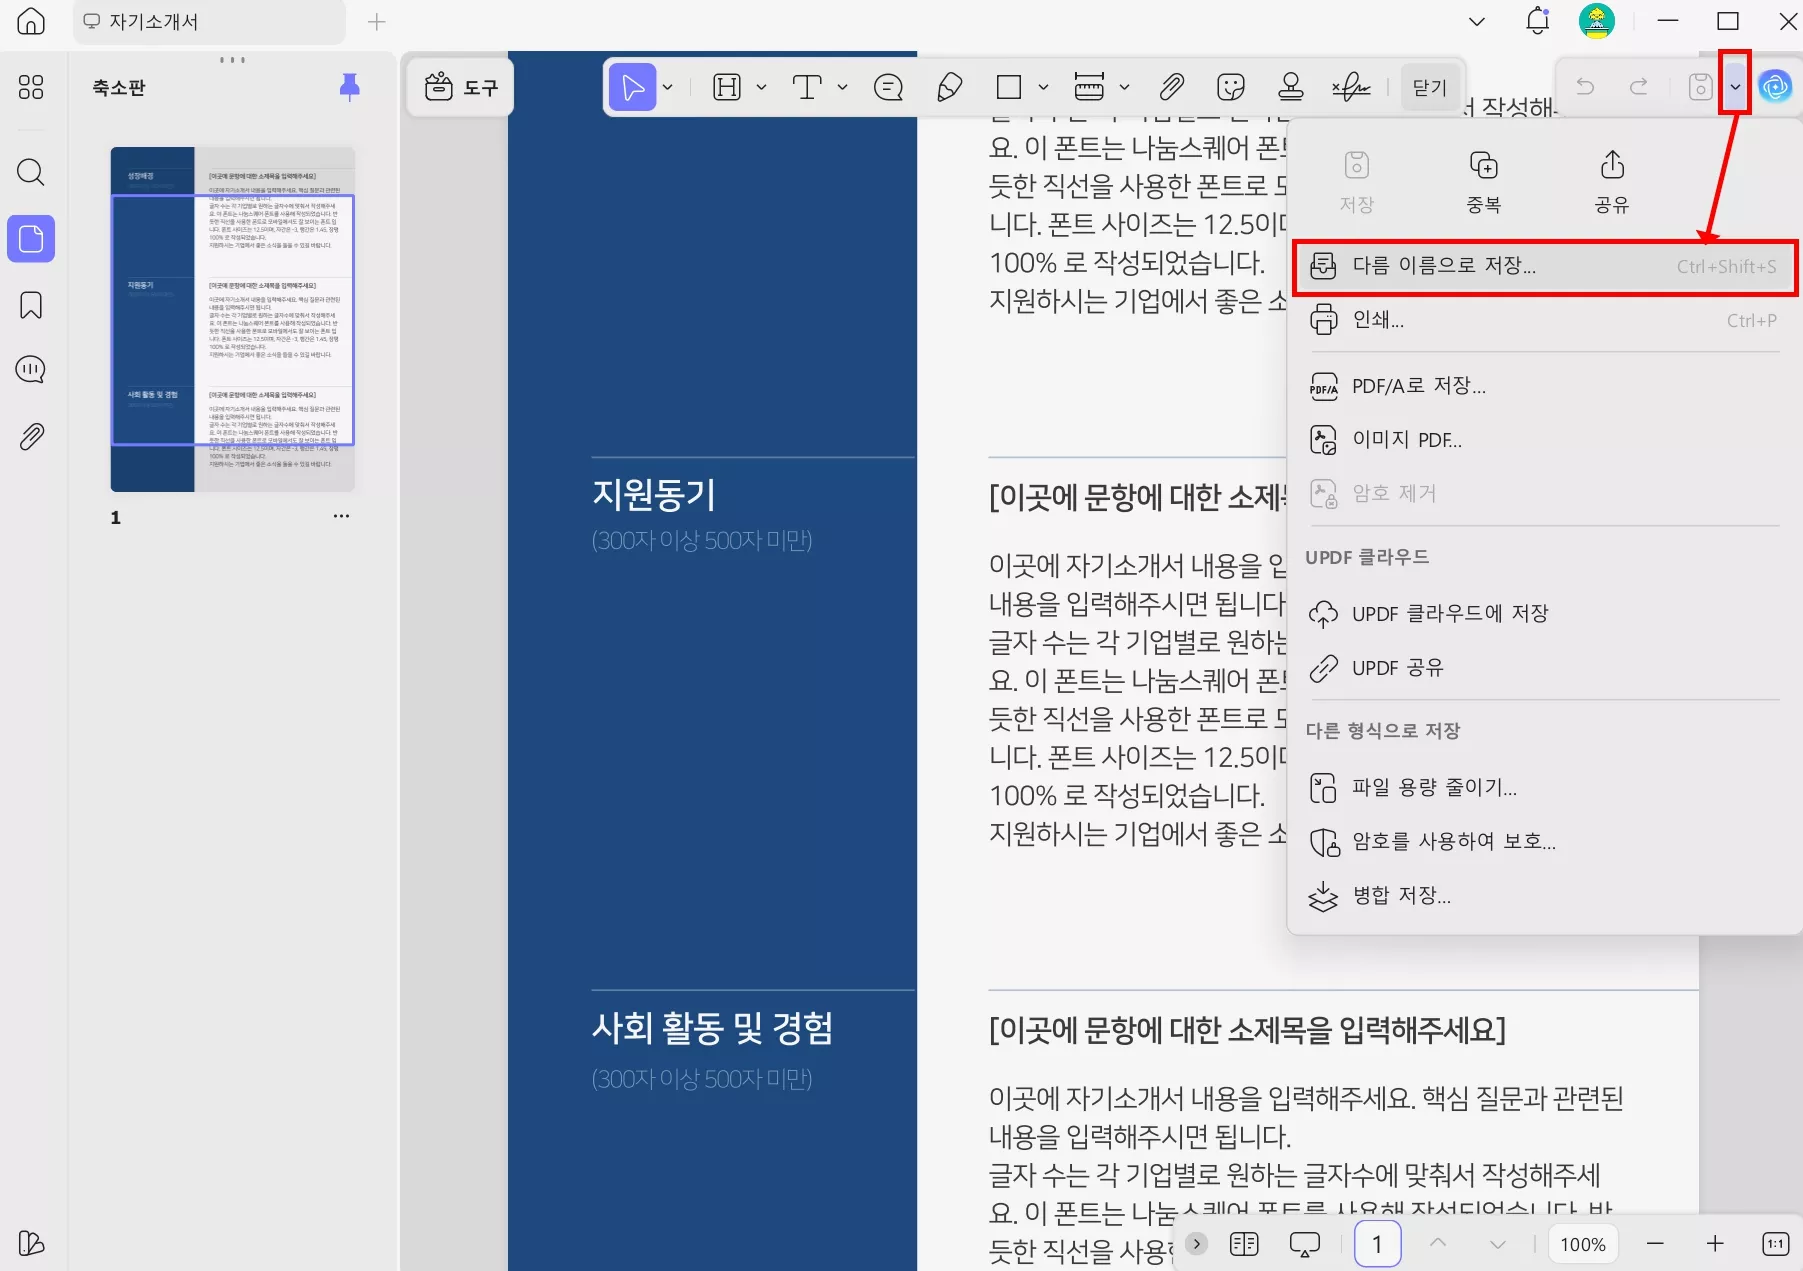This screenshot has height=1271, width=1803.
Task: Pick the Highlighter pen tool
Action: [x=950, y=87]
